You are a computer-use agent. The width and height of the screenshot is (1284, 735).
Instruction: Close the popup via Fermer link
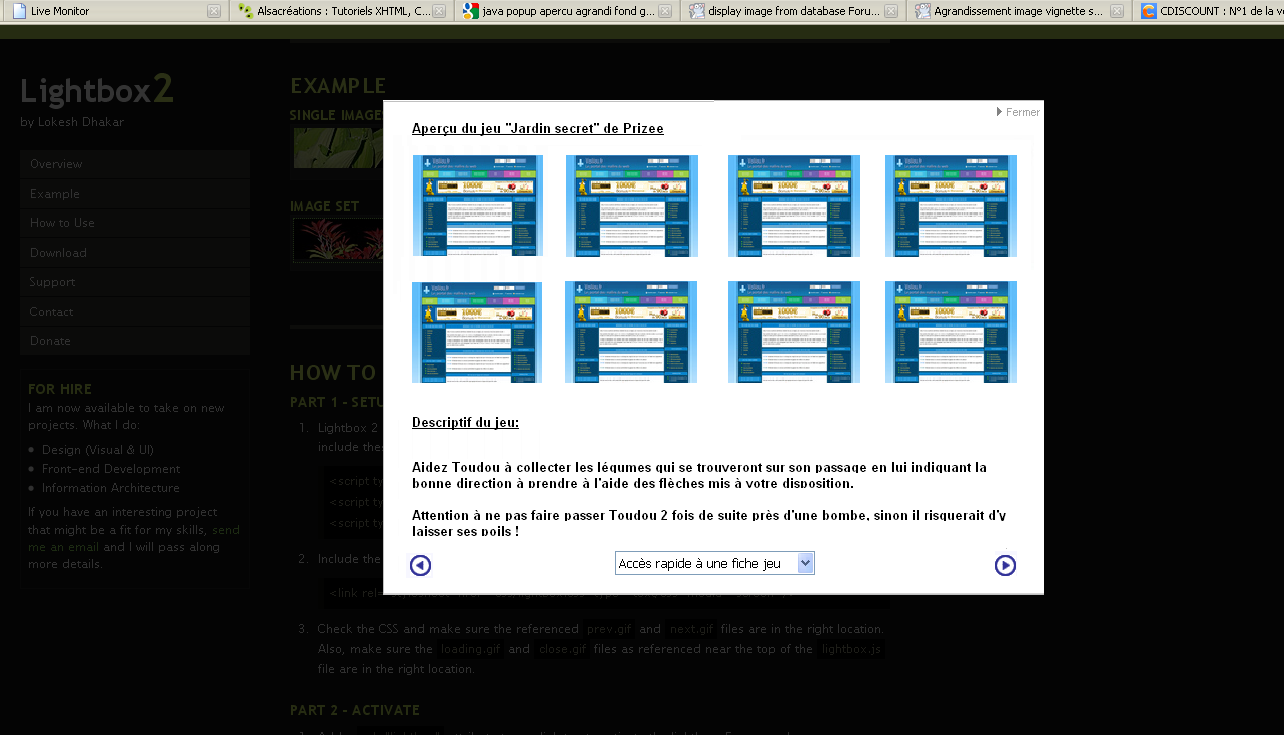pyautogui.click(x=1018, y=112)
